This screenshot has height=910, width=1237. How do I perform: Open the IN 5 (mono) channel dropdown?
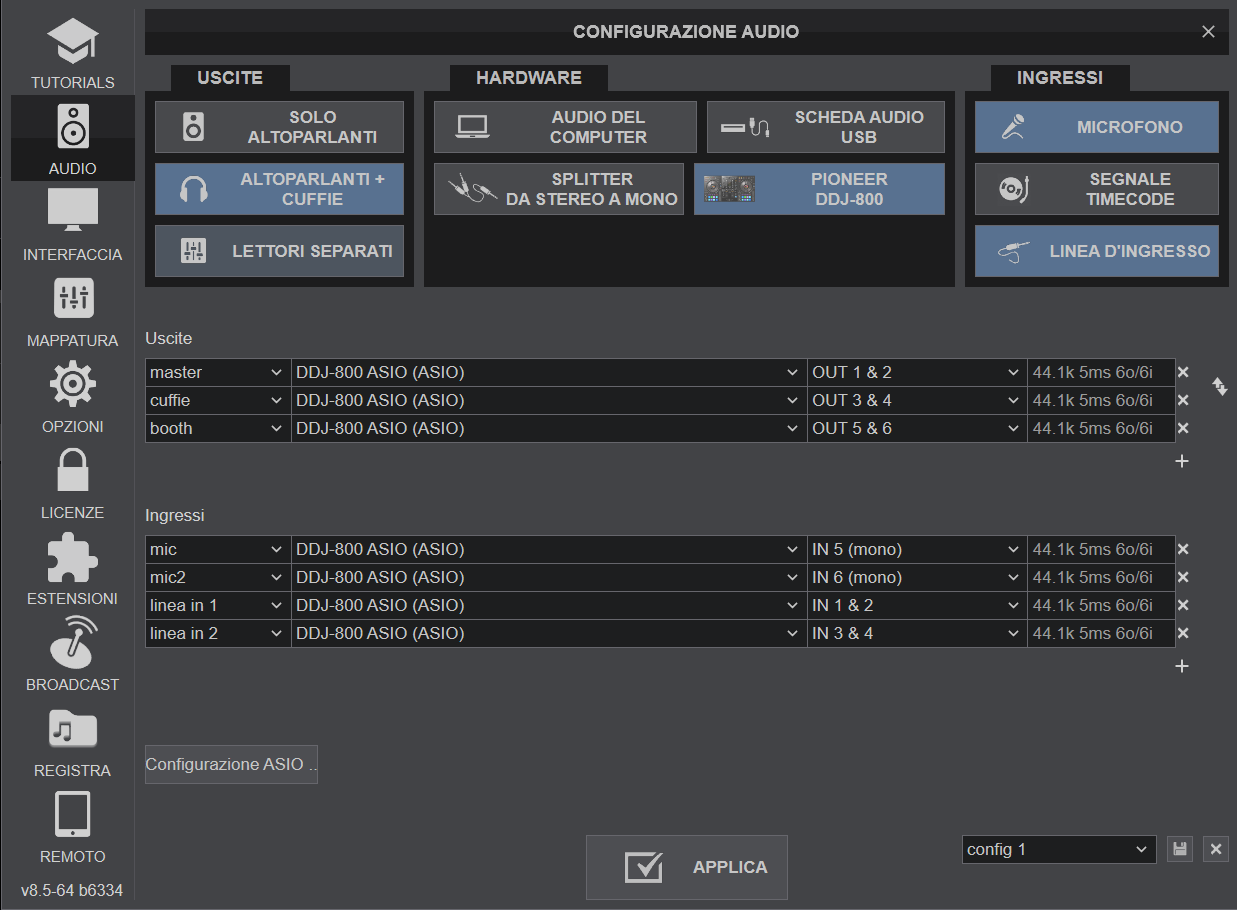(x=917, y=549)
